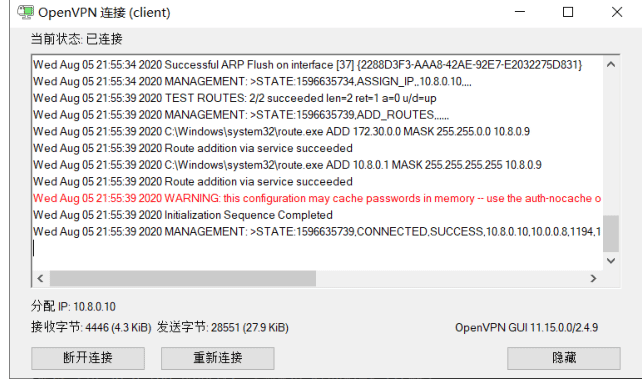The height and width of the screenshot is (382, 642).
Task: Click the 重新连接 reconnect button
Action: coord(218,358)
